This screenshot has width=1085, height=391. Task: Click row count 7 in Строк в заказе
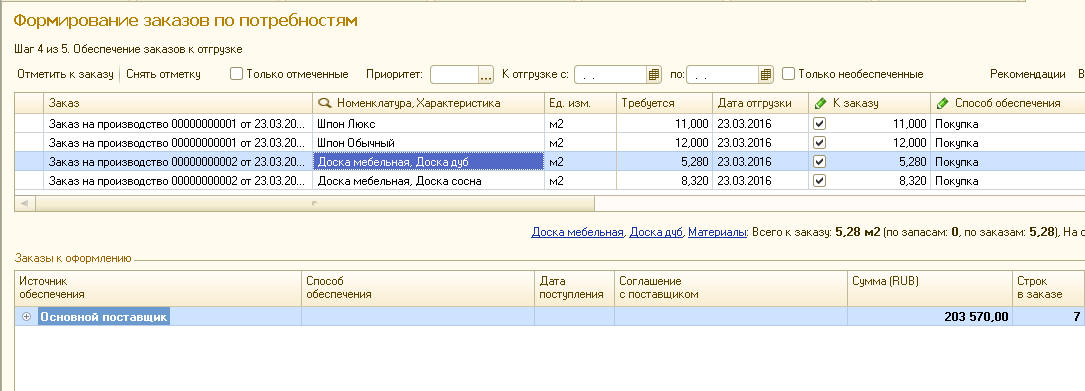(x=1077, y=317)
